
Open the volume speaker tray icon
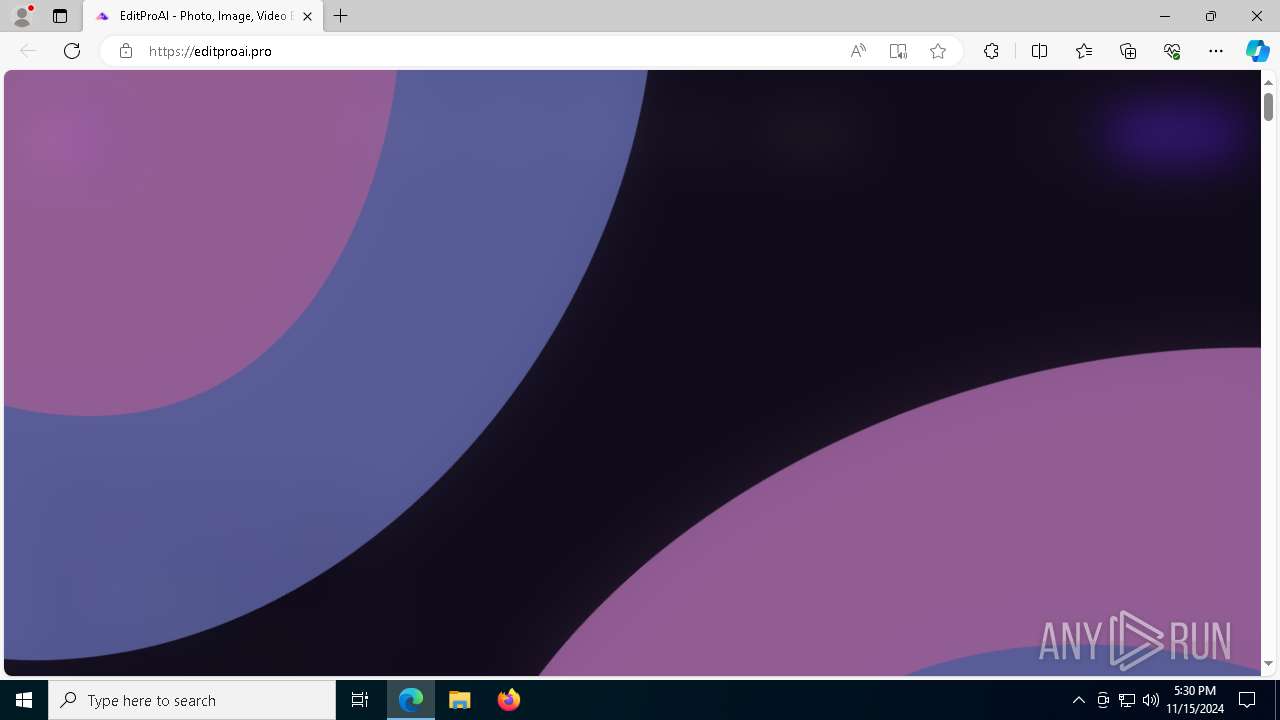pos(1151,700)
